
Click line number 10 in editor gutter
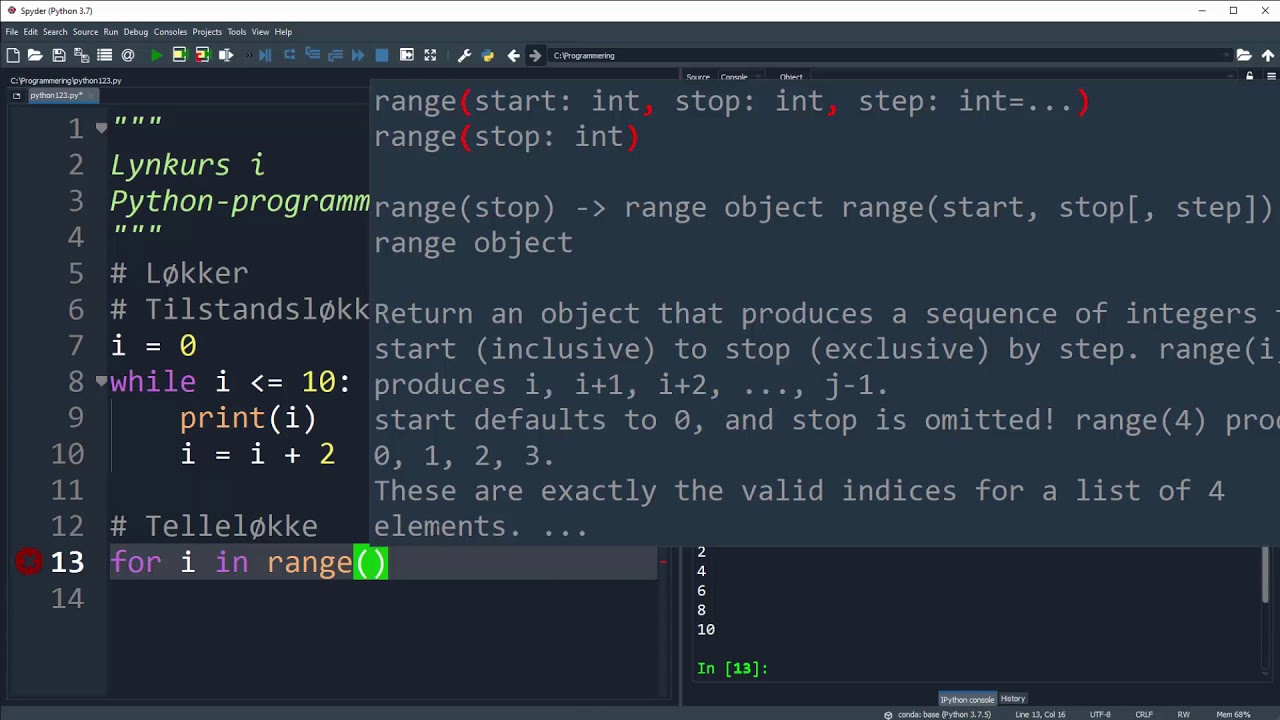[67, 454]
